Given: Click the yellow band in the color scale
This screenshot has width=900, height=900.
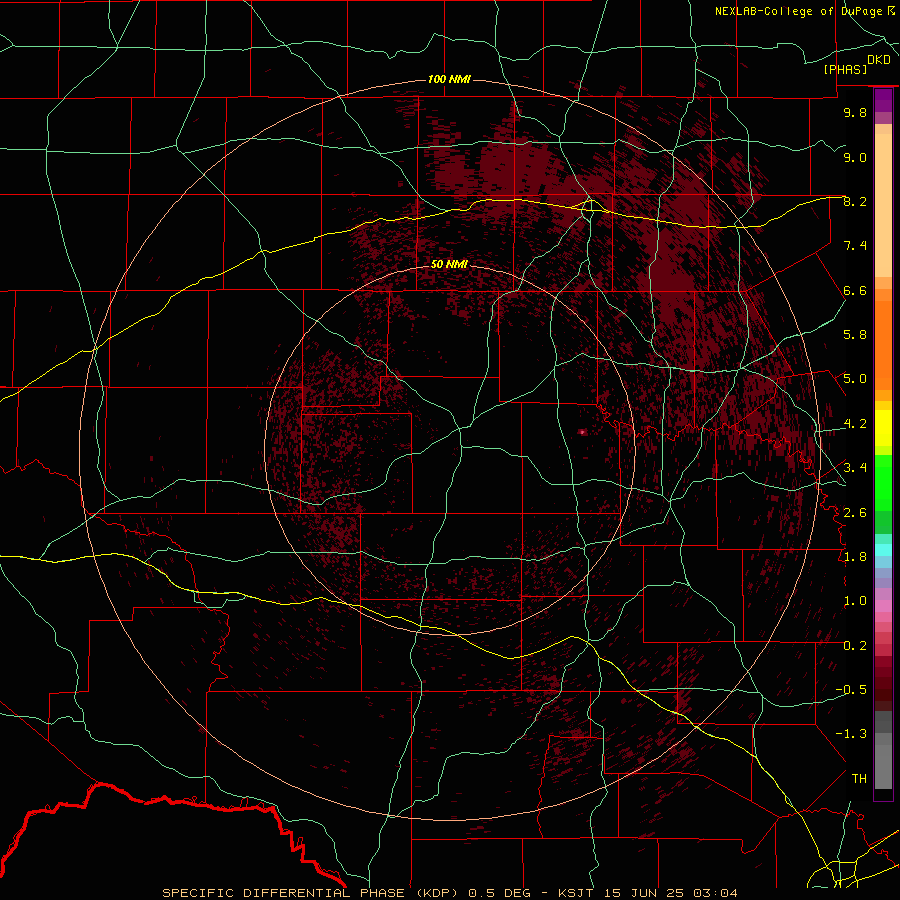Looking at the screenshot, I should (883, 428).
